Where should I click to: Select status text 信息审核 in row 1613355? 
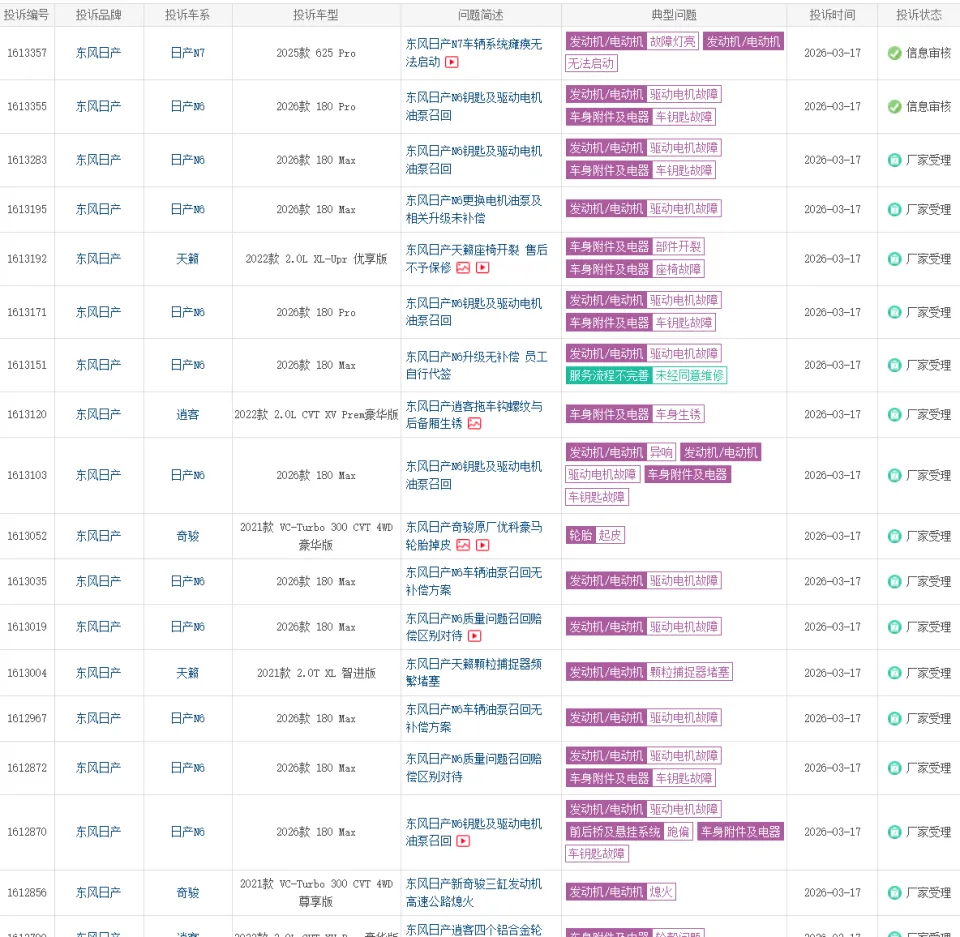(x=928, y=107)
